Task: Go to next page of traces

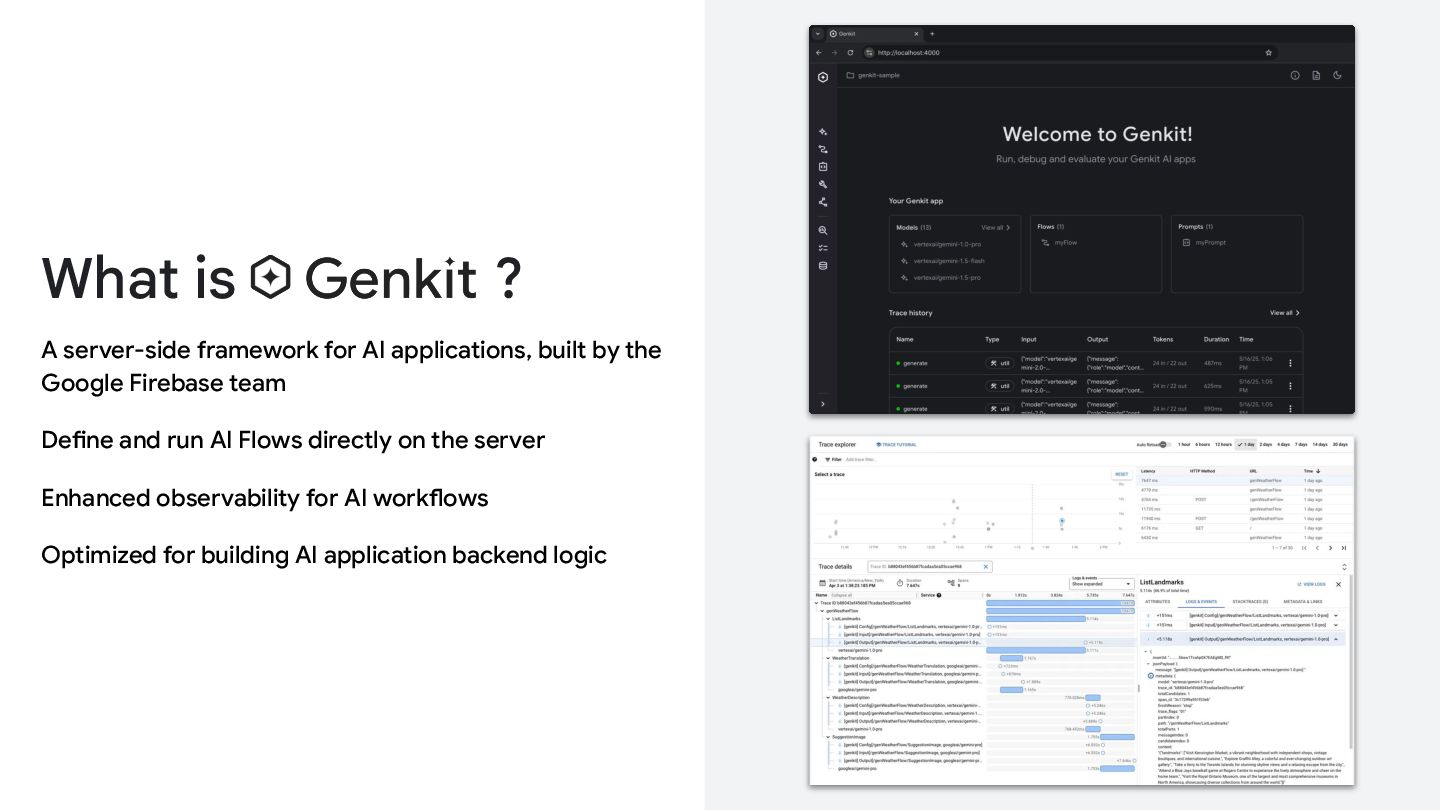Action: (x=1330, y=548)
